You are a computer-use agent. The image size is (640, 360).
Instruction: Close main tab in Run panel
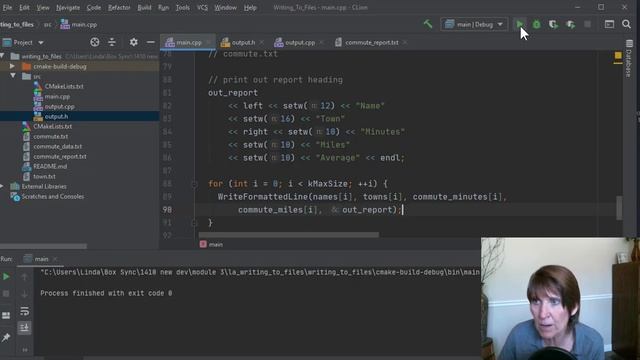[55, 259]
